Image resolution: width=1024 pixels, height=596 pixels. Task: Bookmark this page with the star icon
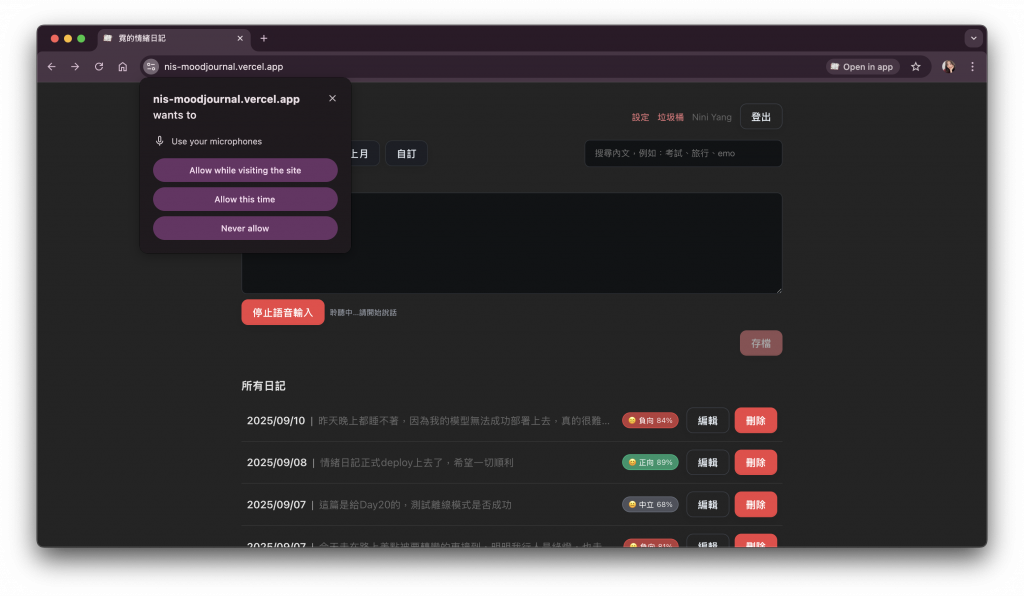pyautogui.click(x=916, y=67)
